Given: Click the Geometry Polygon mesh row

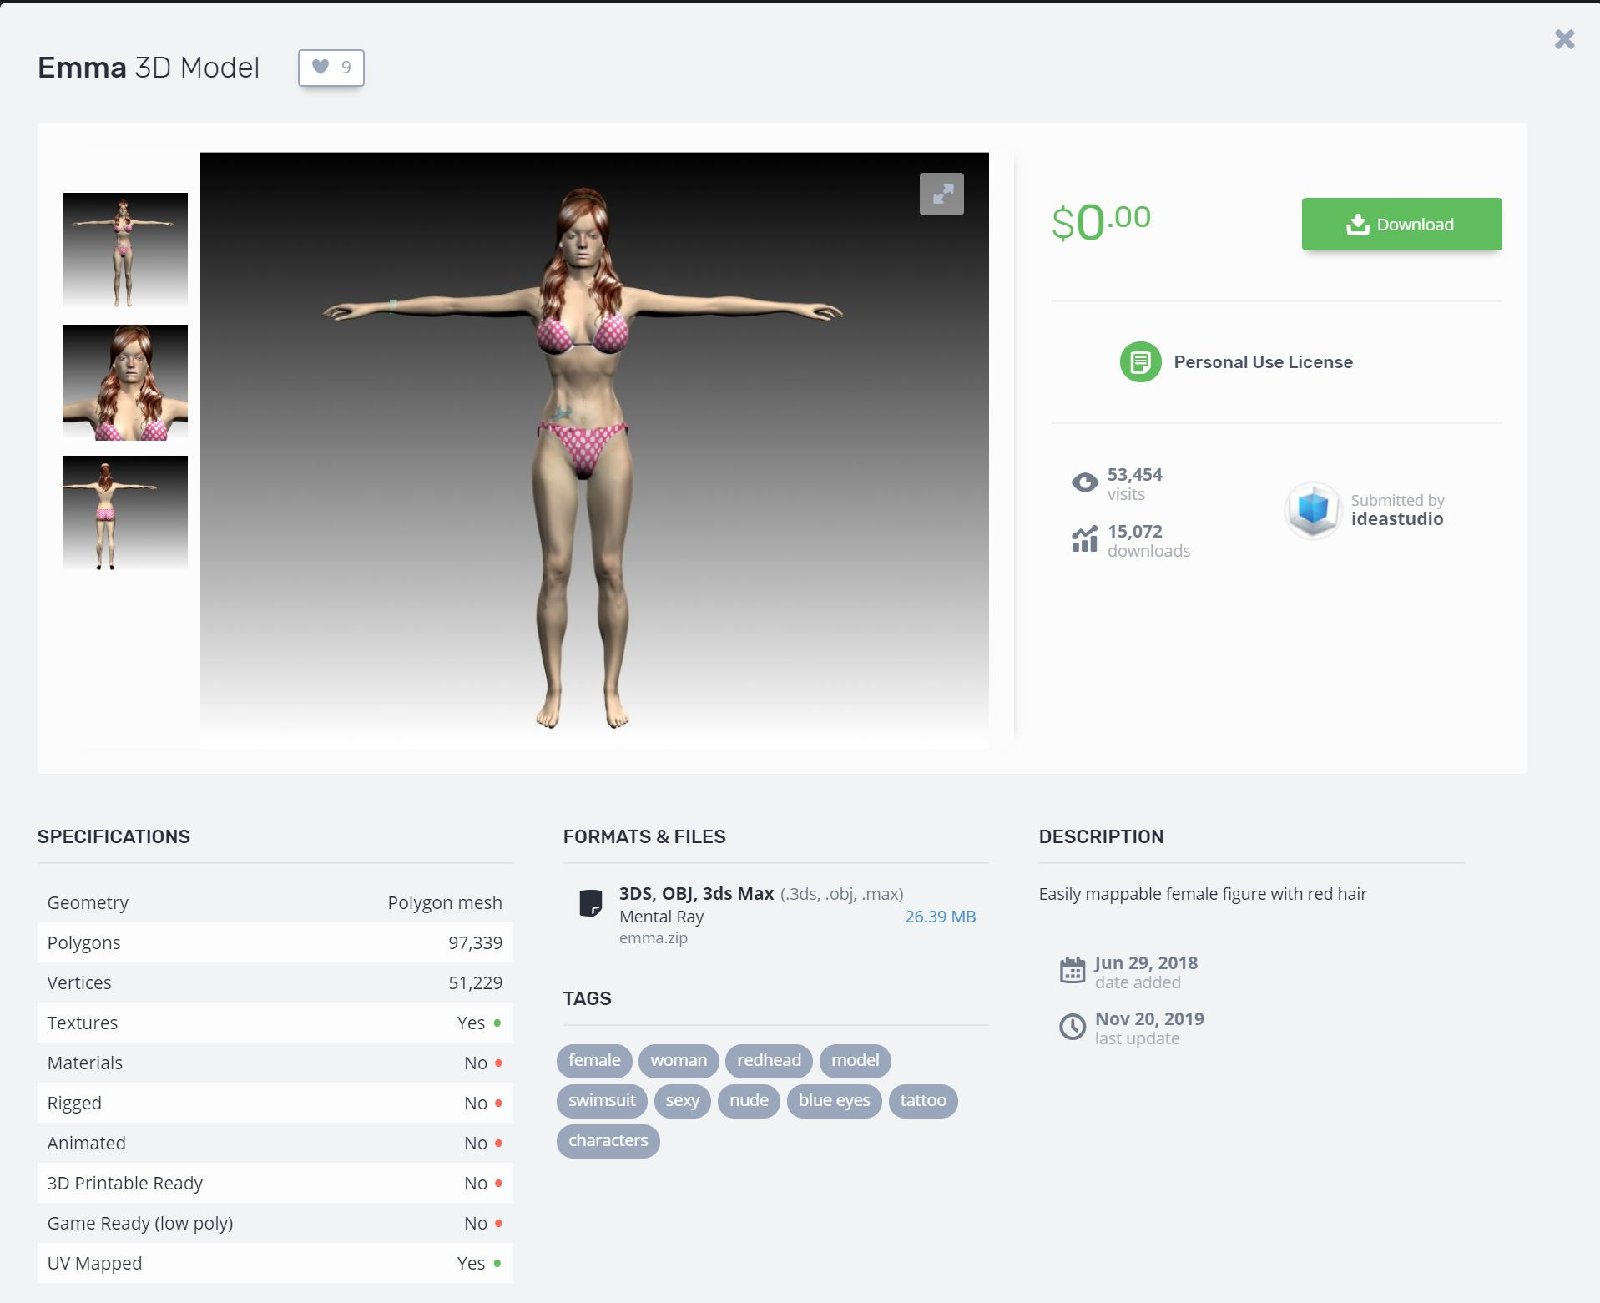Looking at the screenshot, I should (x=275, y=902).
